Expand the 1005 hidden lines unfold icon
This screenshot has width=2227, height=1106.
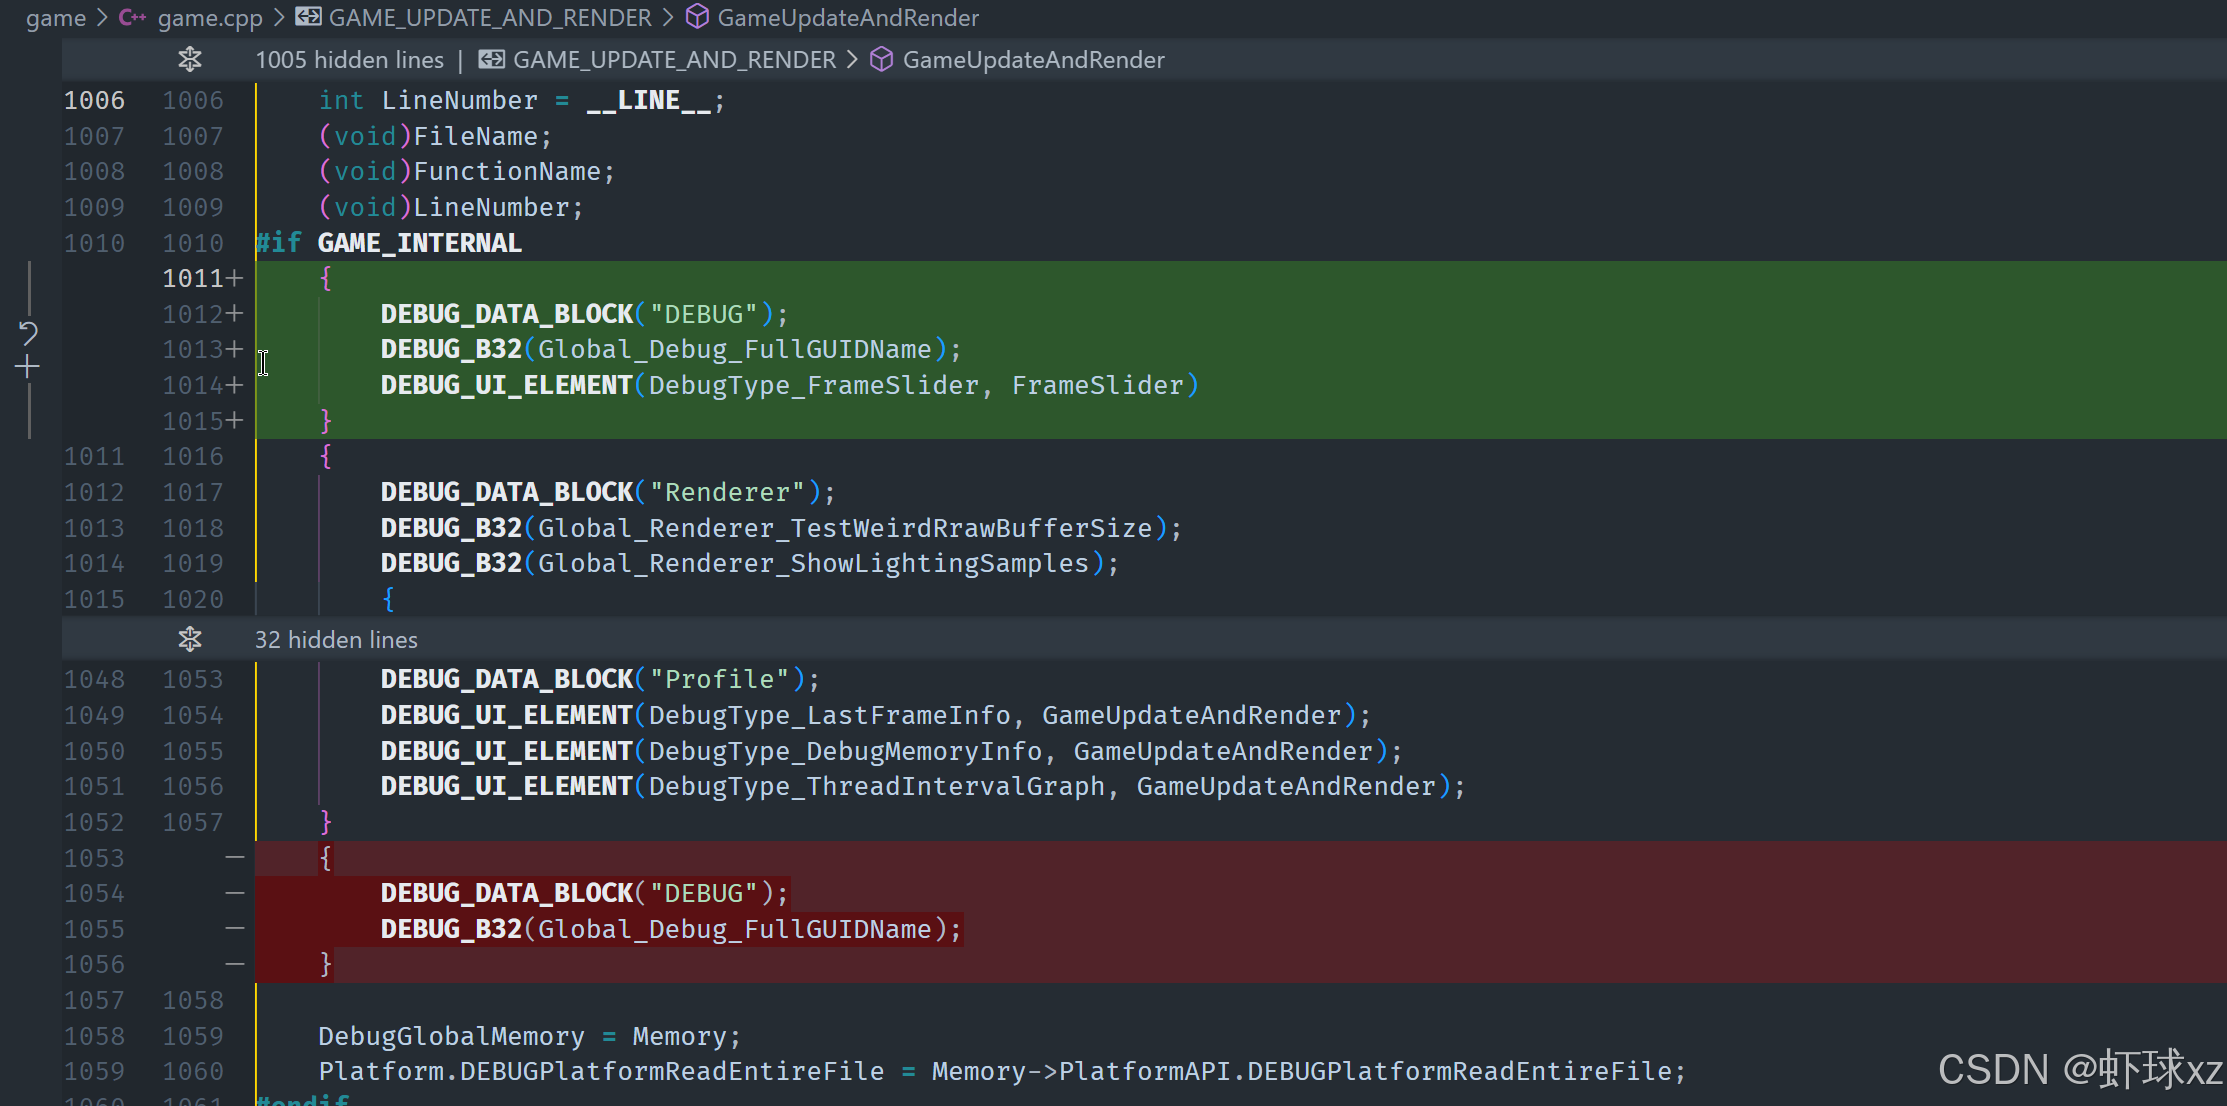pos(190,60)
